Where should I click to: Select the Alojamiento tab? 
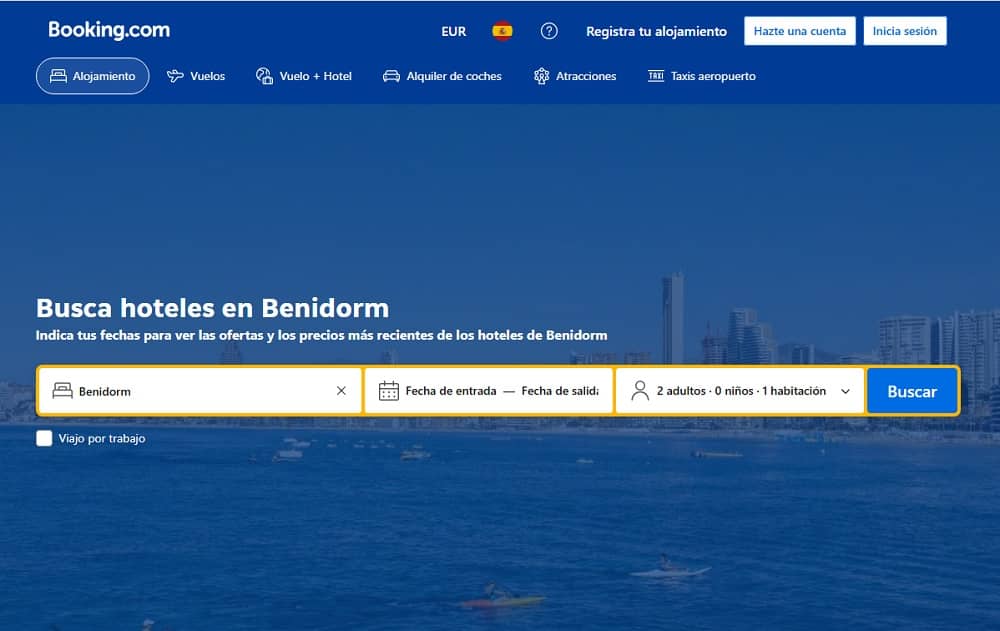[x=92, y=76]
